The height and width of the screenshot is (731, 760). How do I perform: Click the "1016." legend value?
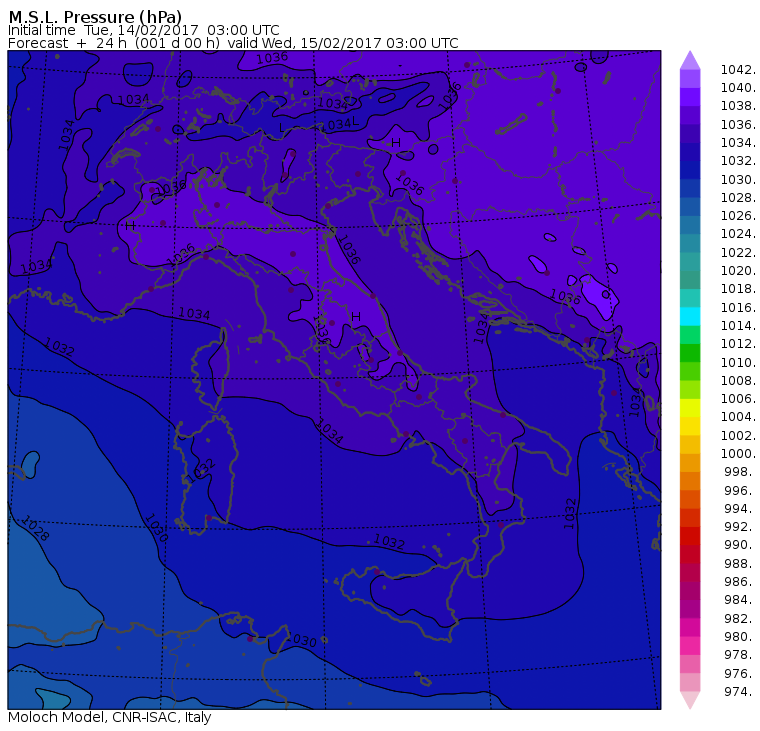738,308
